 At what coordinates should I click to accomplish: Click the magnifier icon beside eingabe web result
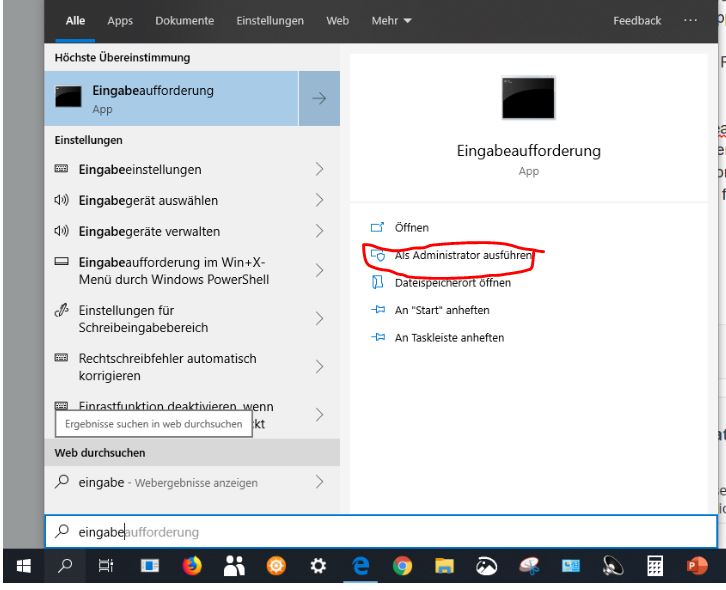62,482
